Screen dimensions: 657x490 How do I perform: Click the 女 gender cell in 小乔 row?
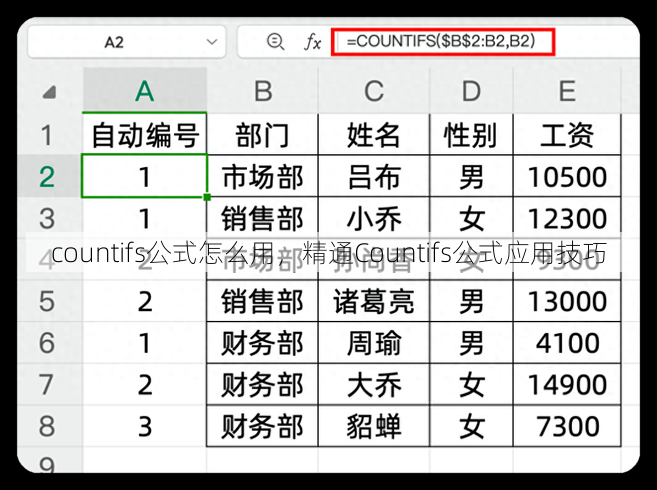pos(471,218)
